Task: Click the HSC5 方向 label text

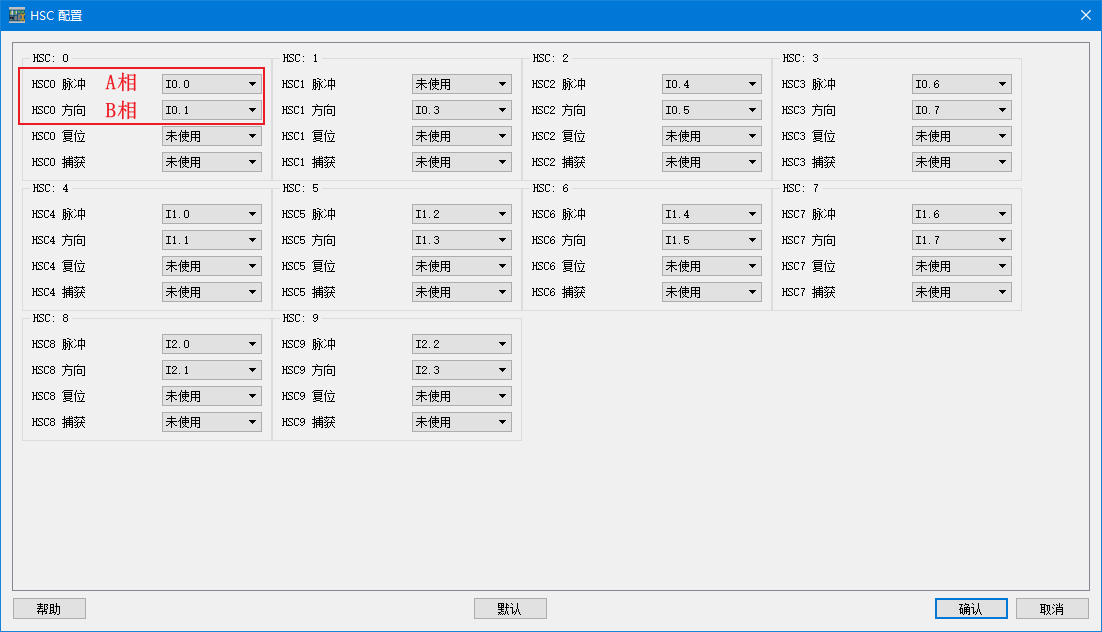Action: pyautogui.click(x=309, y=240)
